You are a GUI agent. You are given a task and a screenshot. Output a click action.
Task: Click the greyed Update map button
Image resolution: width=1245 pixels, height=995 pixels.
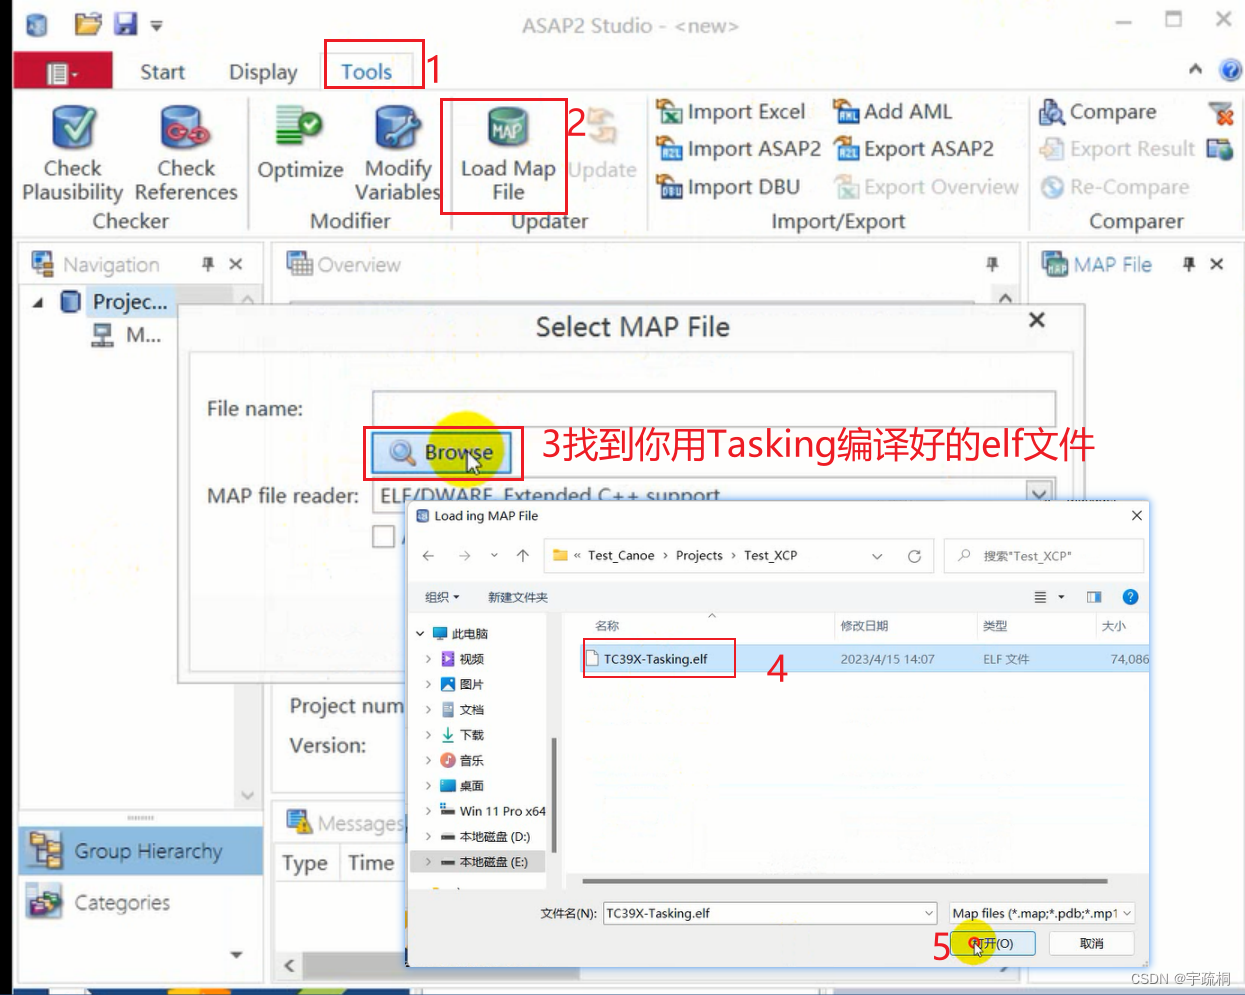pyautogui.click(x=602, y=144)
